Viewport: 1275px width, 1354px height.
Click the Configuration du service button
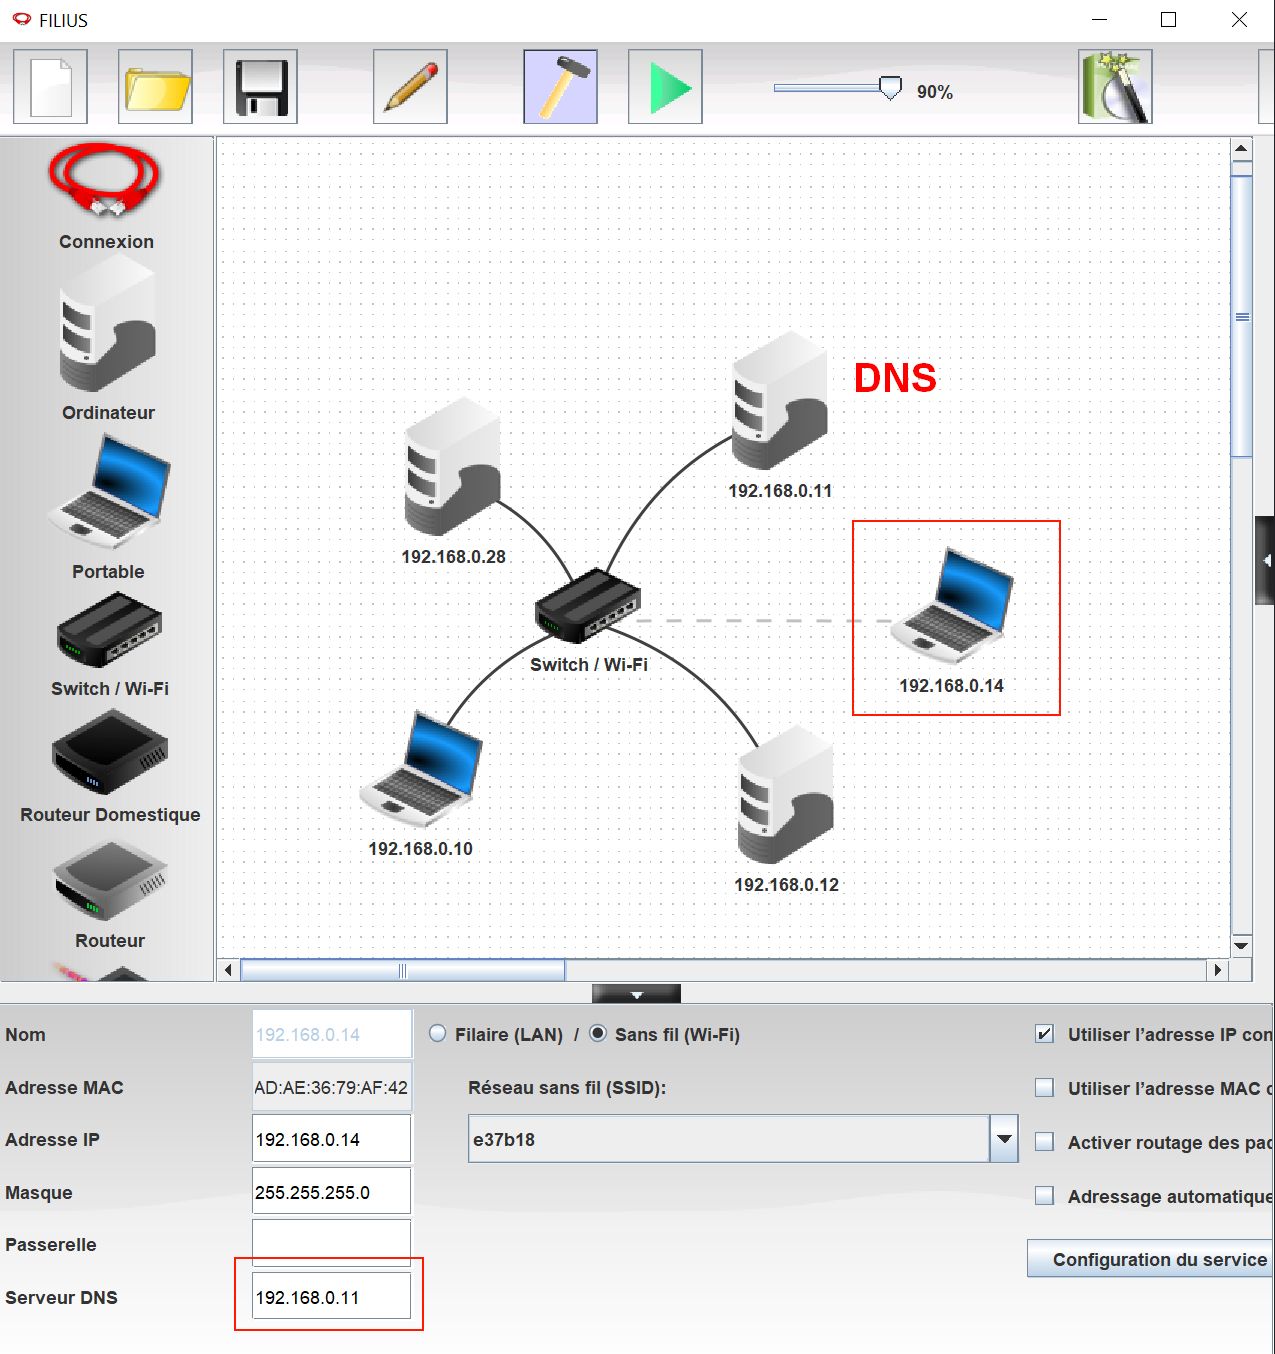coord(1150,1259)
